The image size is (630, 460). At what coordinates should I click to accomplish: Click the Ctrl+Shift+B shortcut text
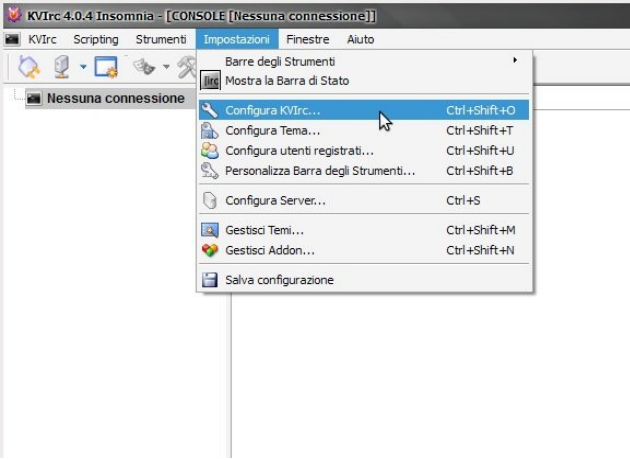480,171
